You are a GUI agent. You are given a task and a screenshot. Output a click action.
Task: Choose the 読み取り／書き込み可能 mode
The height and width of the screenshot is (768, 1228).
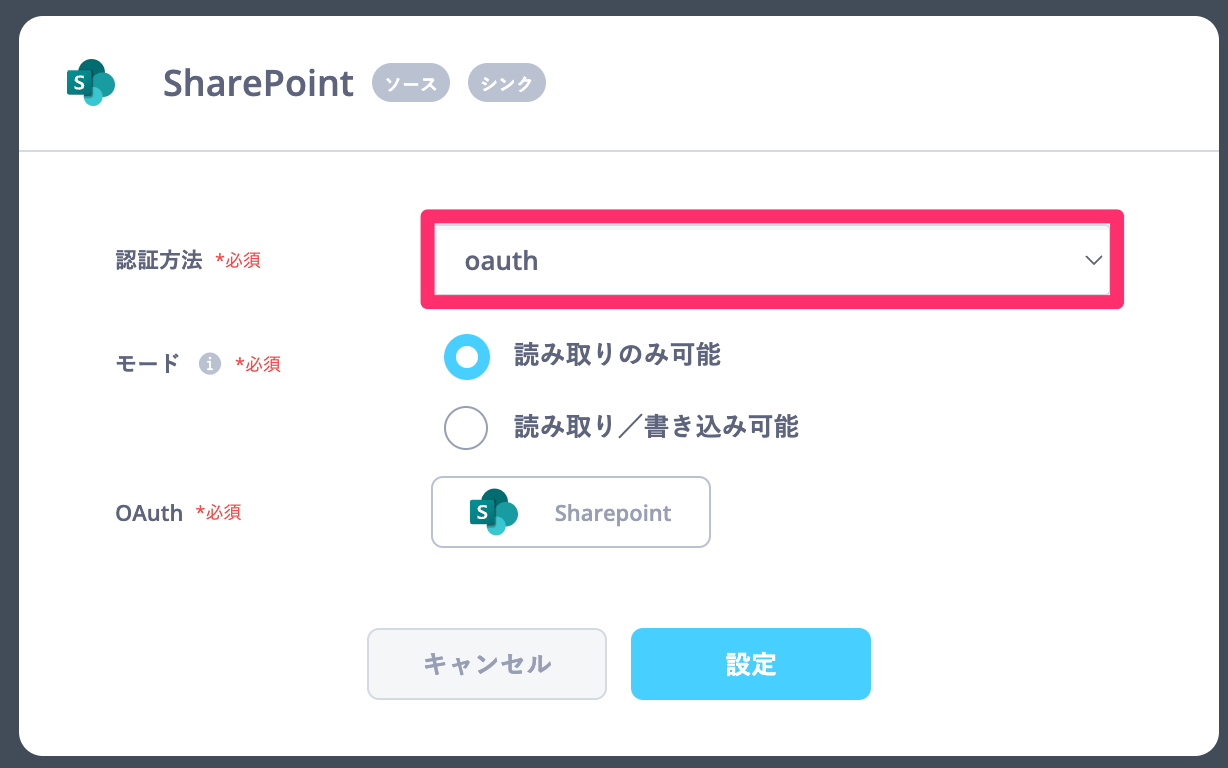[x=466, y=428]
